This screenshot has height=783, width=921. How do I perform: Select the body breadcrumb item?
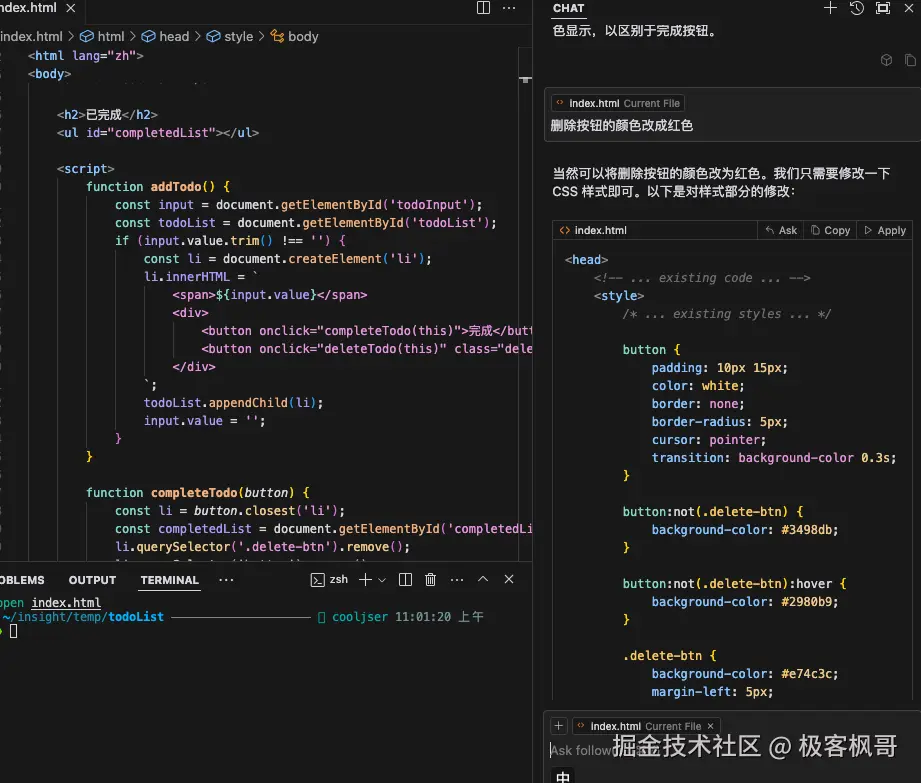click(x=294, y=36)
